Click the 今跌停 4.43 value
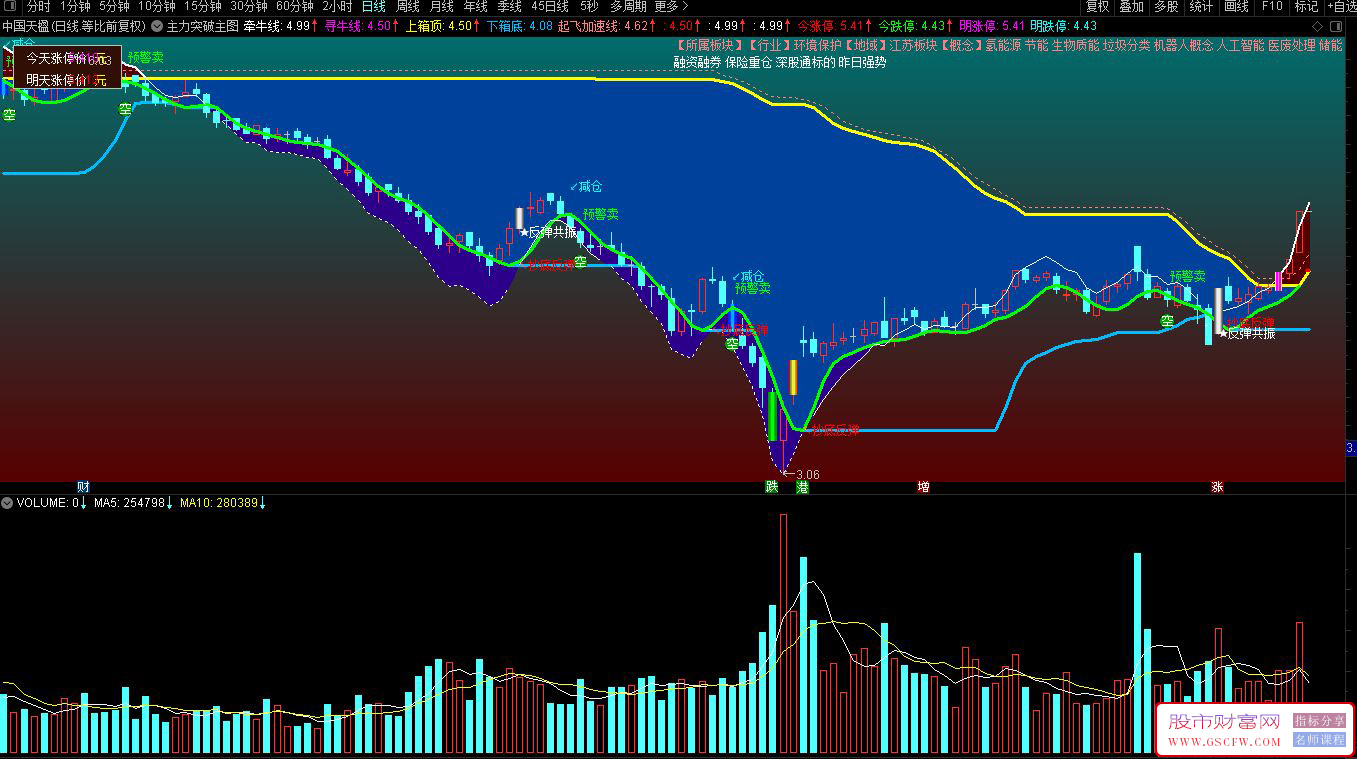 [x=911, y=25]
